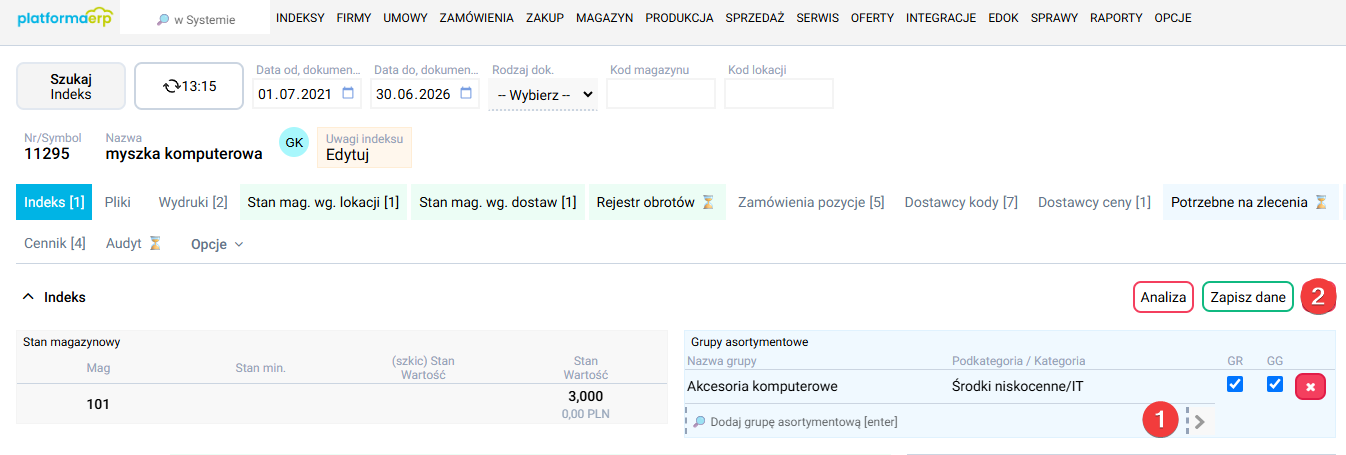Click Edytuj under Uwagi indeksu
This screenshot has width=1346, height=455.
click(348, 155)
